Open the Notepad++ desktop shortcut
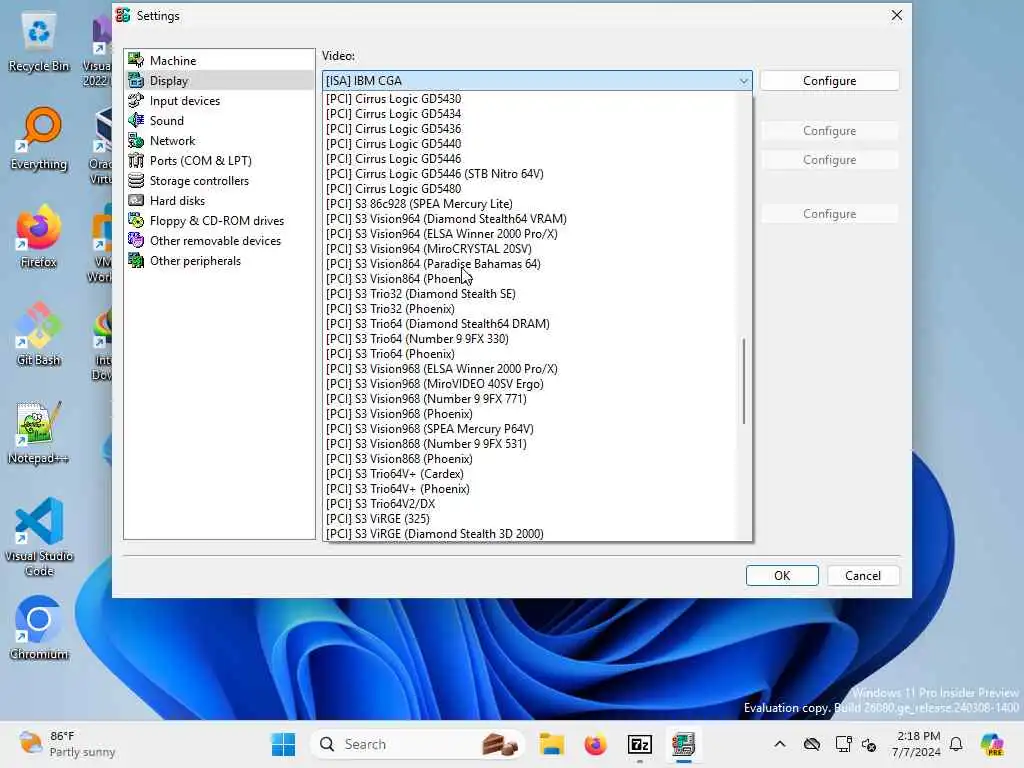 (x=39, y=433)
